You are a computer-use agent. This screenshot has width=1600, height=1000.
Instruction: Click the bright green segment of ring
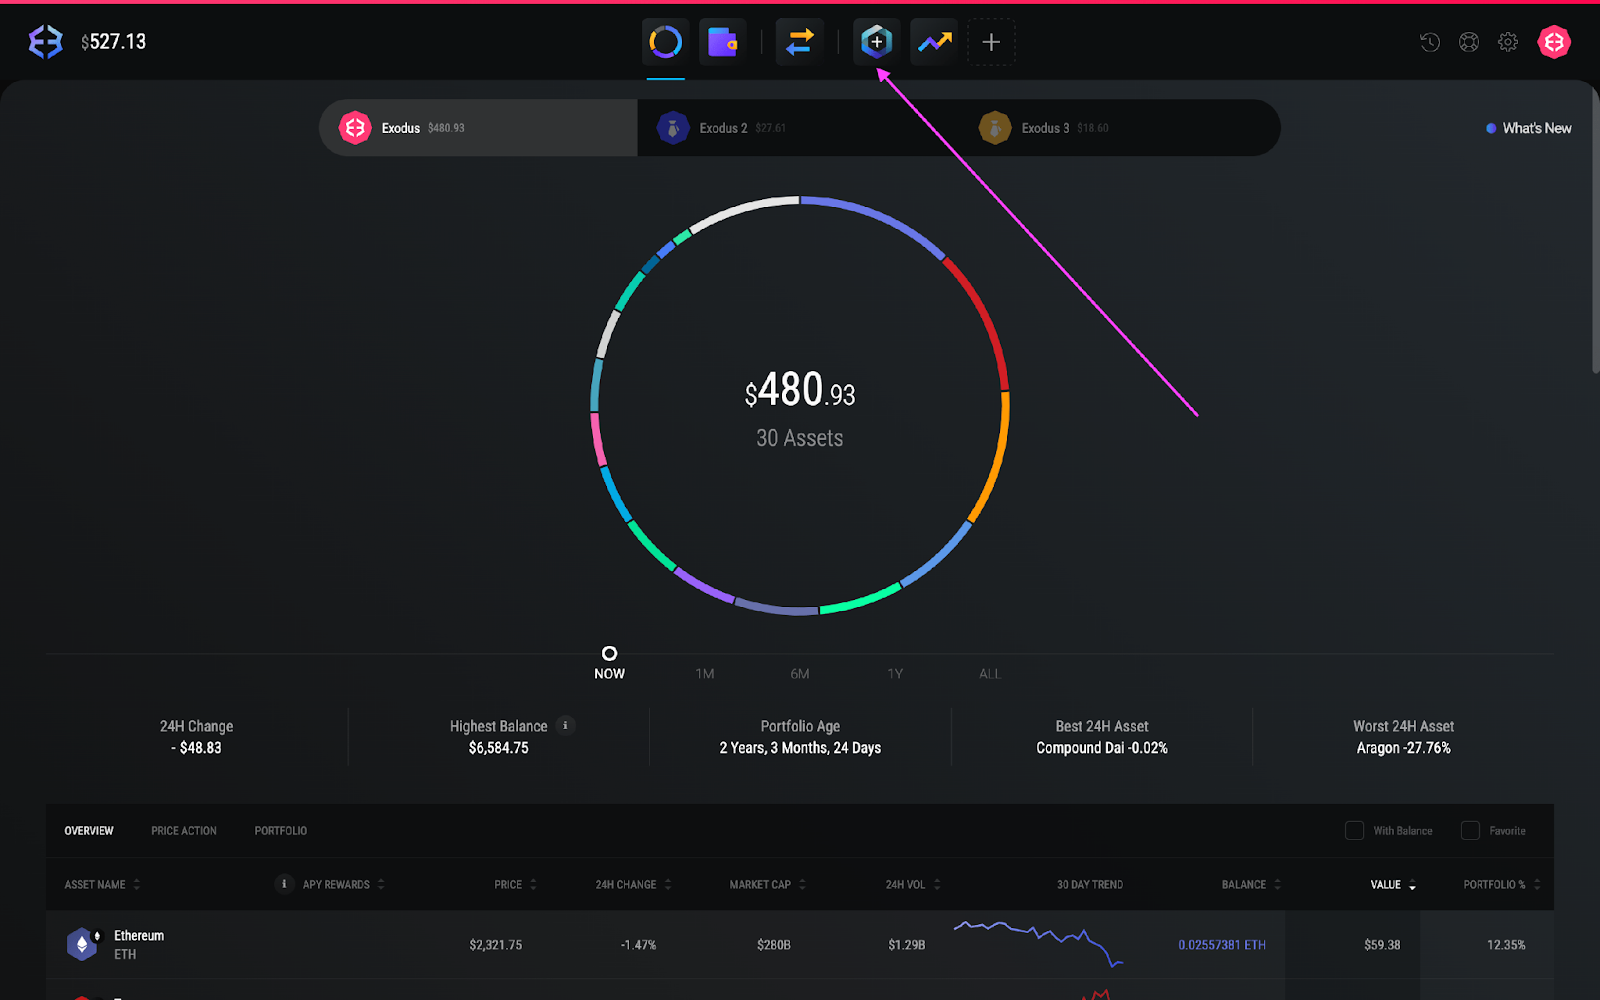tap(862, 599)
